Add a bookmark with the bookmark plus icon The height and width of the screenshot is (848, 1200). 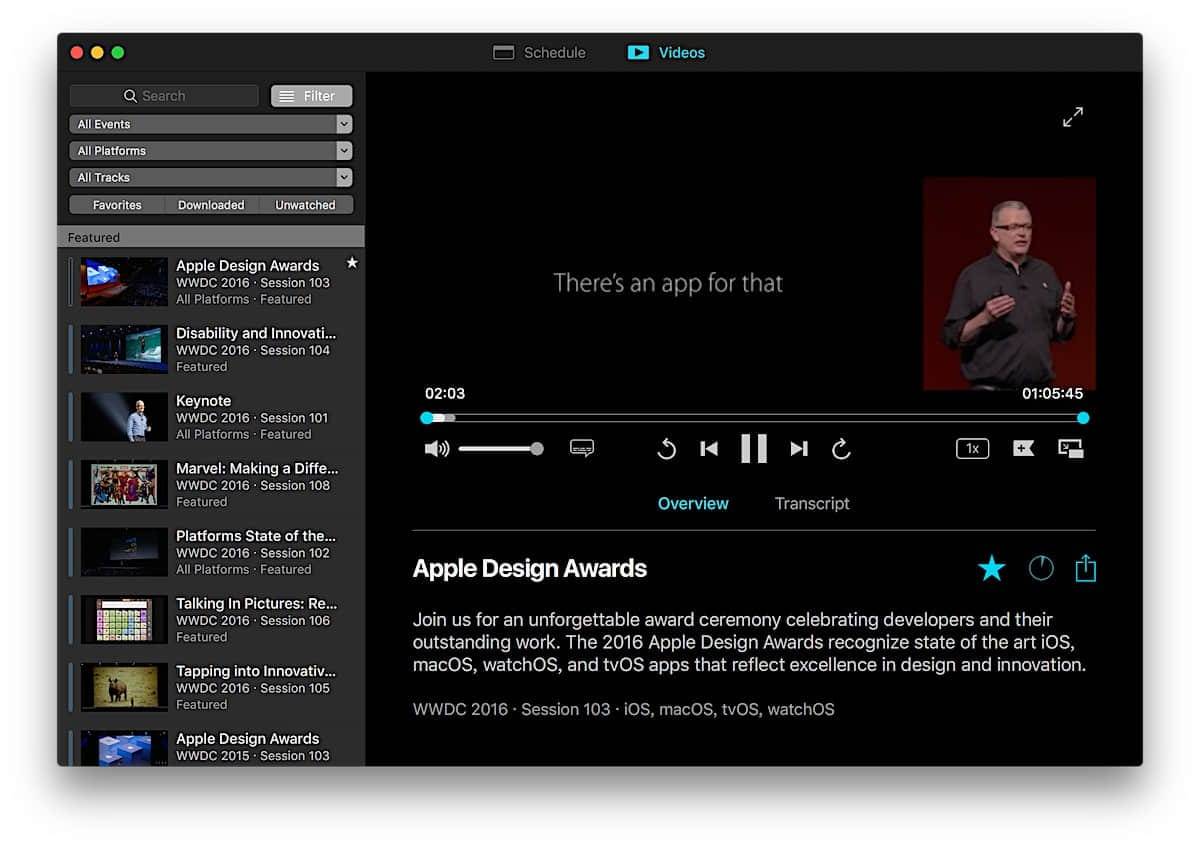(1023, 448)
